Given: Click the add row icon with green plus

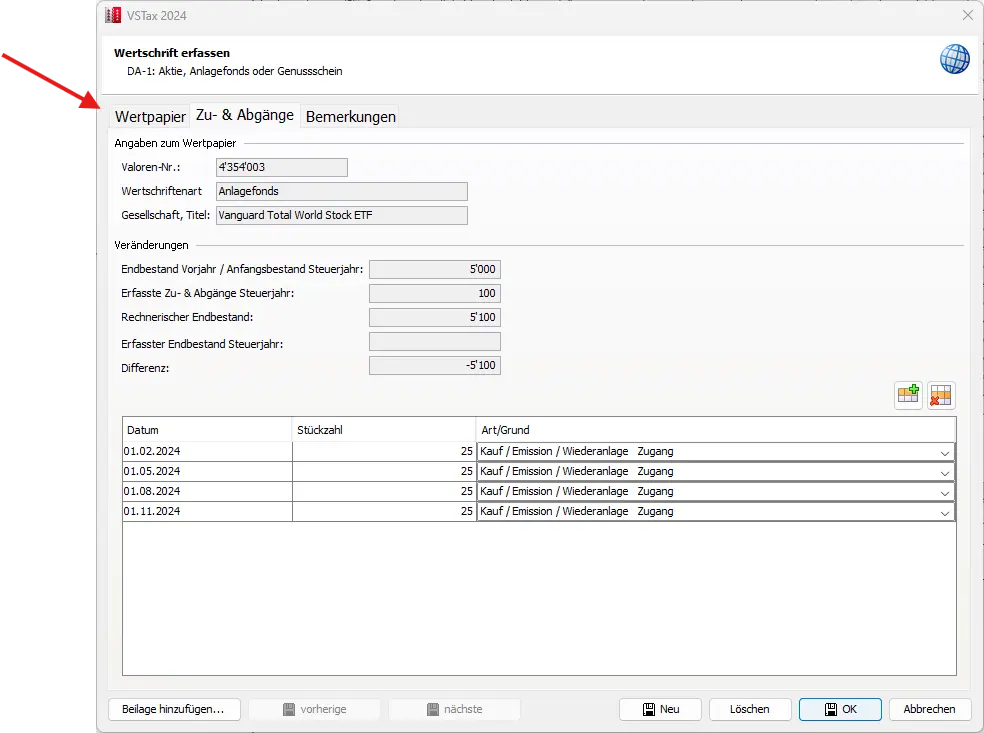Looking at the screenshot, I should click(x=908, y=395).
